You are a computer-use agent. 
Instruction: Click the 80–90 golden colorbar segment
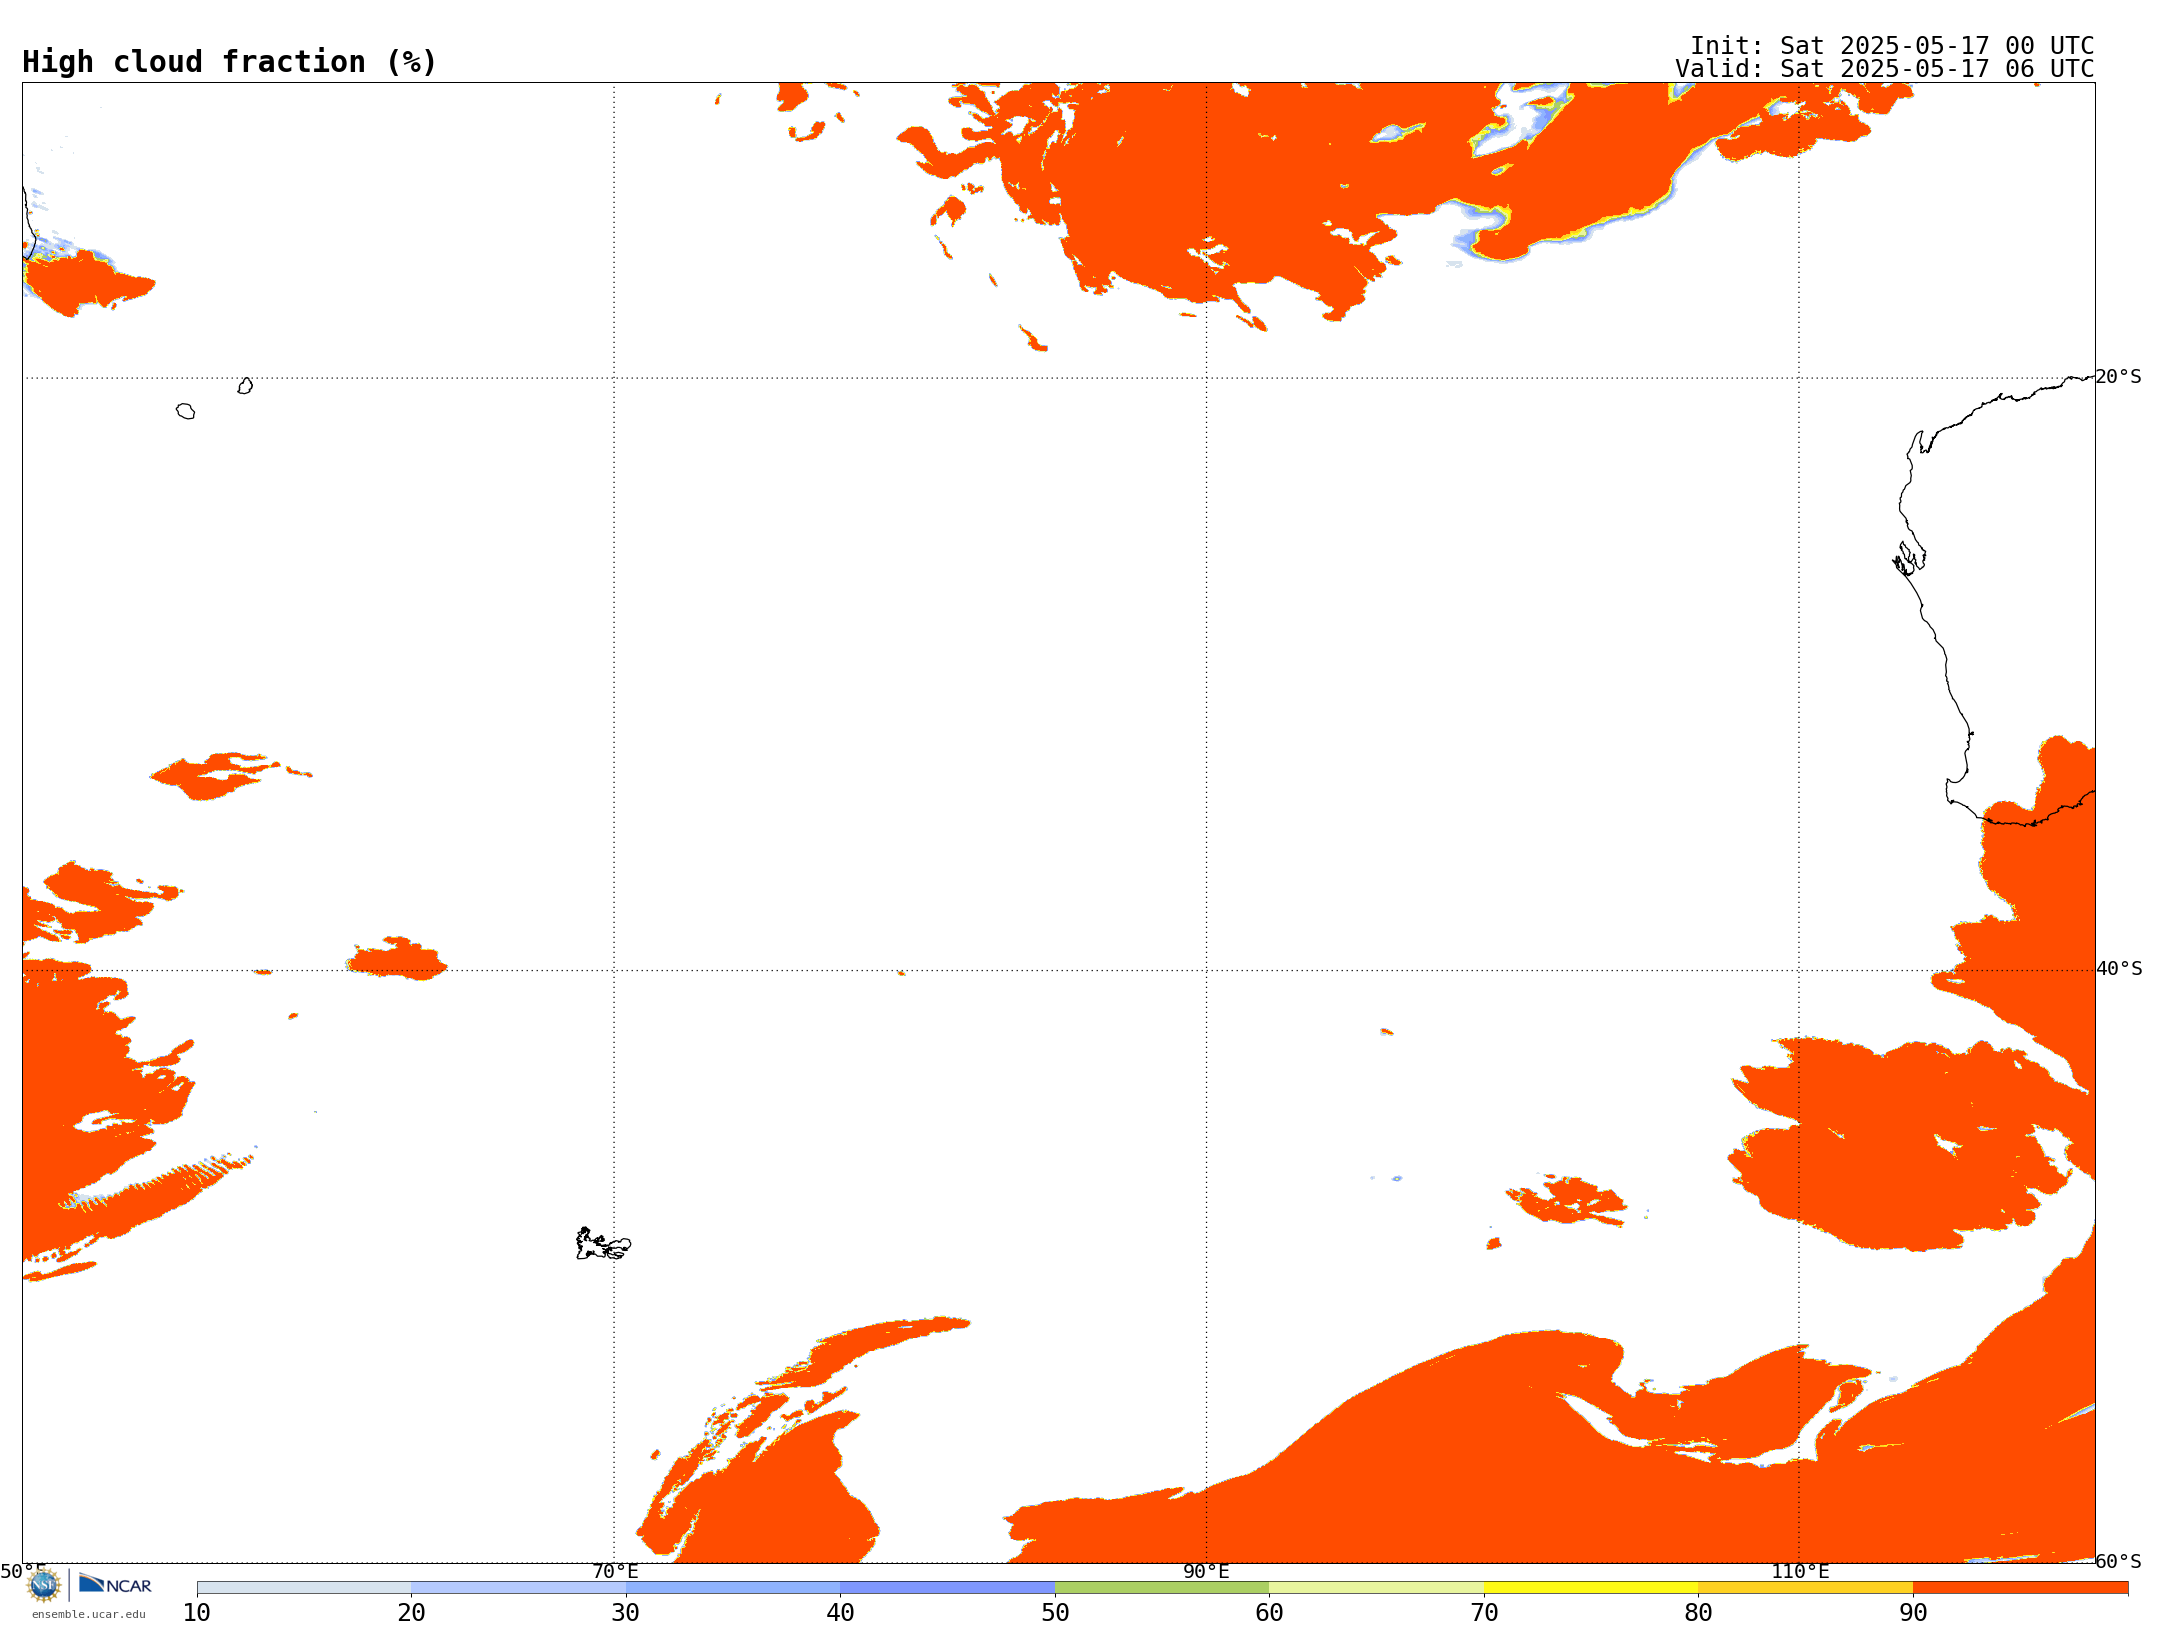1805,1588
